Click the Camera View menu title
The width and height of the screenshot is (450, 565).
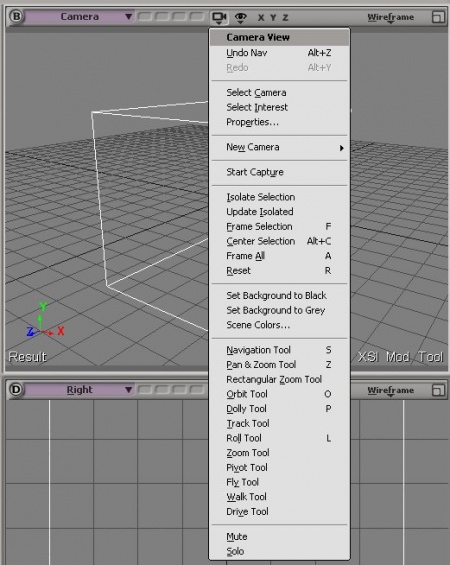[279, 37]
